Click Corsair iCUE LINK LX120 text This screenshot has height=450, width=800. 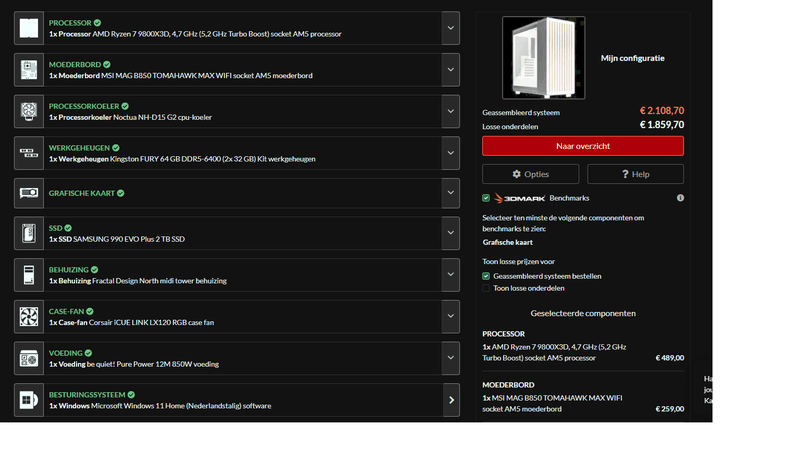click(x=152, y=322)
